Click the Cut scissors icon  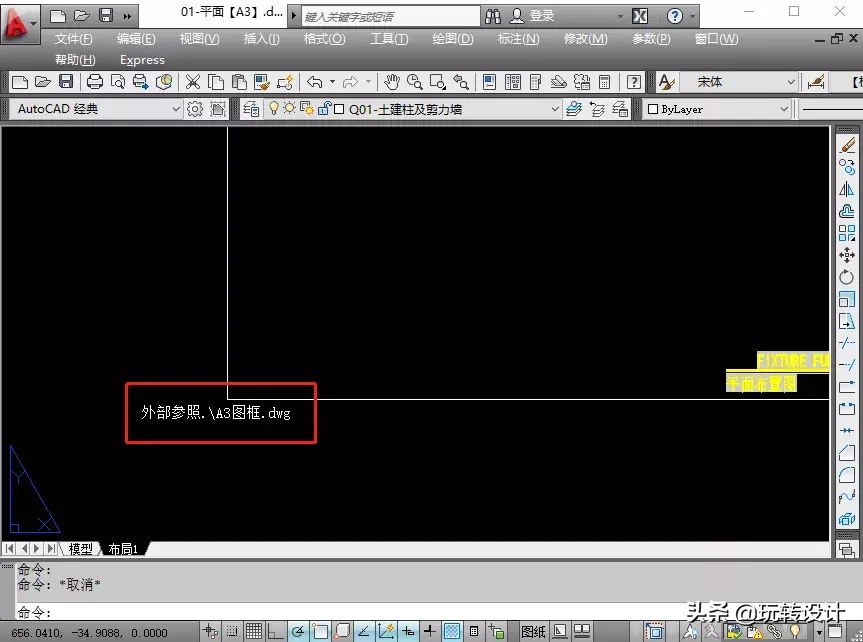pos(193,82)
